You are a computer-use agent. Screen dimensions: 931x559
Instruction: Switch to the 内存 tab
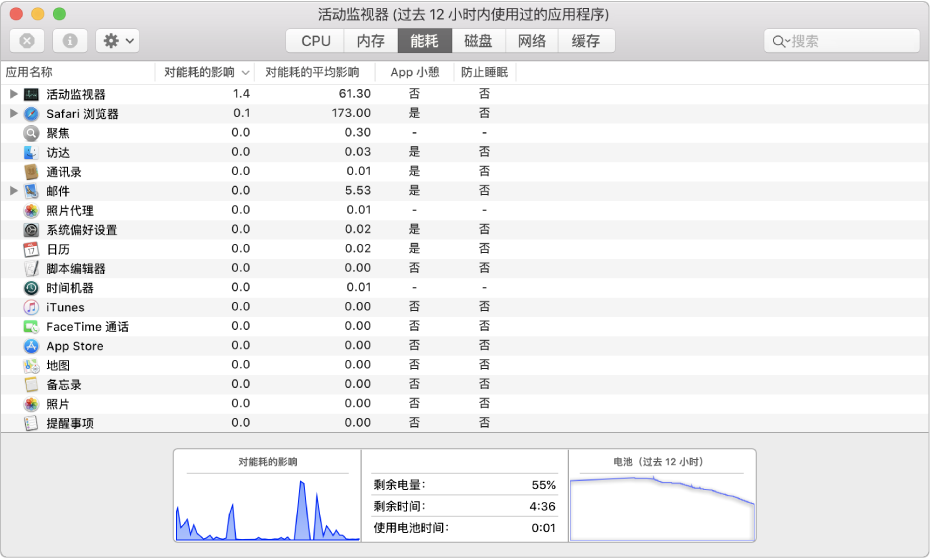pyautogui.click(x=370, y=41)
